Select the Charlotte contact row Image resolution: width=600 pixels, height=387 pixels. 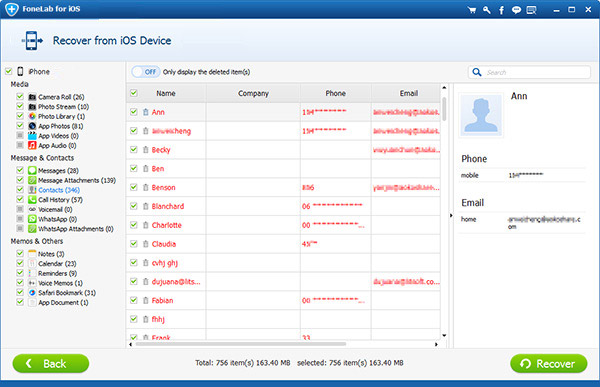[x=283, y=225]
